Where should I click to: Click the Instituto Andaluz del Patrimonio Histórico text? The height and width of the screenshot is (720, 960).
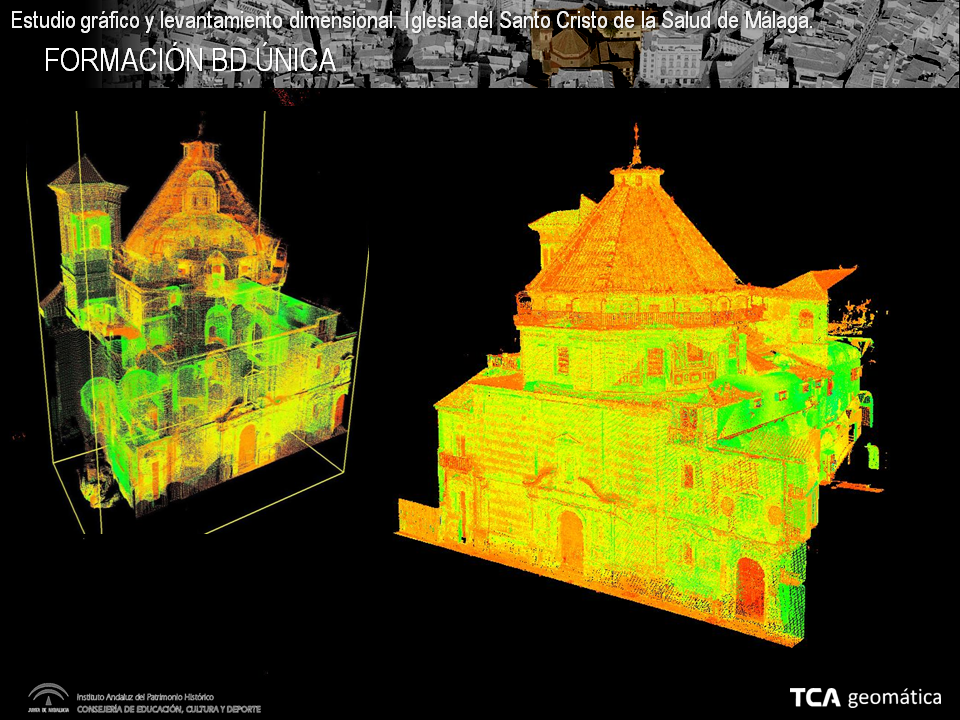click(x=145, y=697)
